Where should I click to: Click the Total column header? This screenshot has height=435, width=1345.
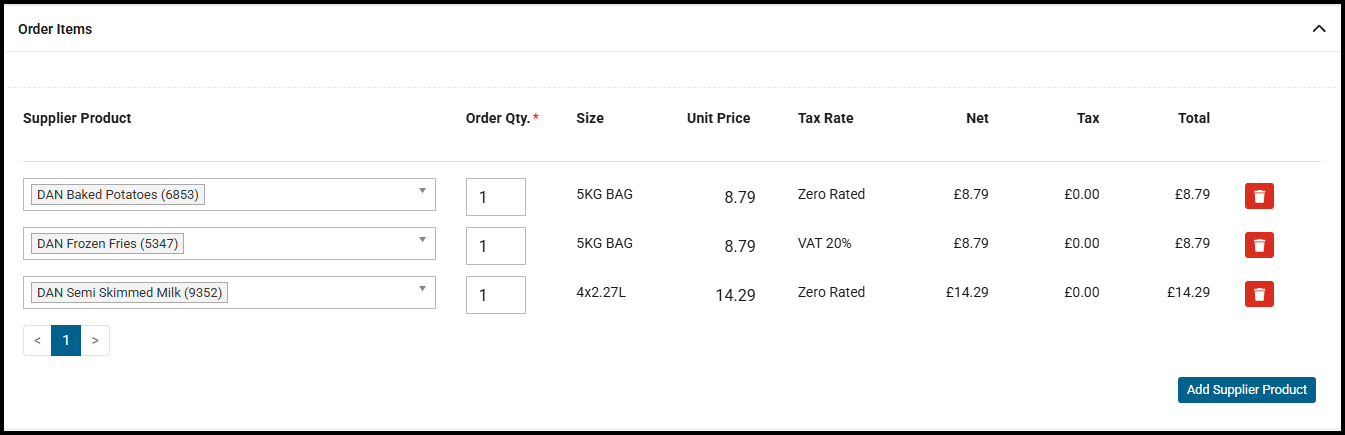pos(1194,118)
